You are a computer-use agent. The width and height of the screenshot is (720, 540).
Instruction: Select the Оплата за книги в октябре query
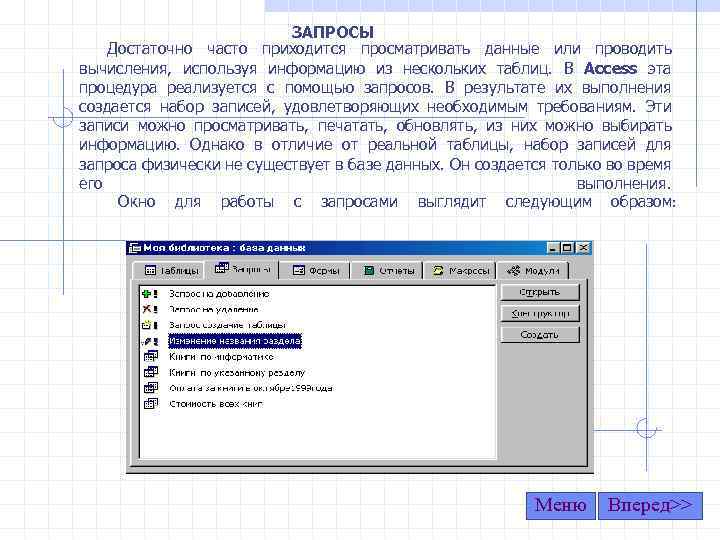251,388
